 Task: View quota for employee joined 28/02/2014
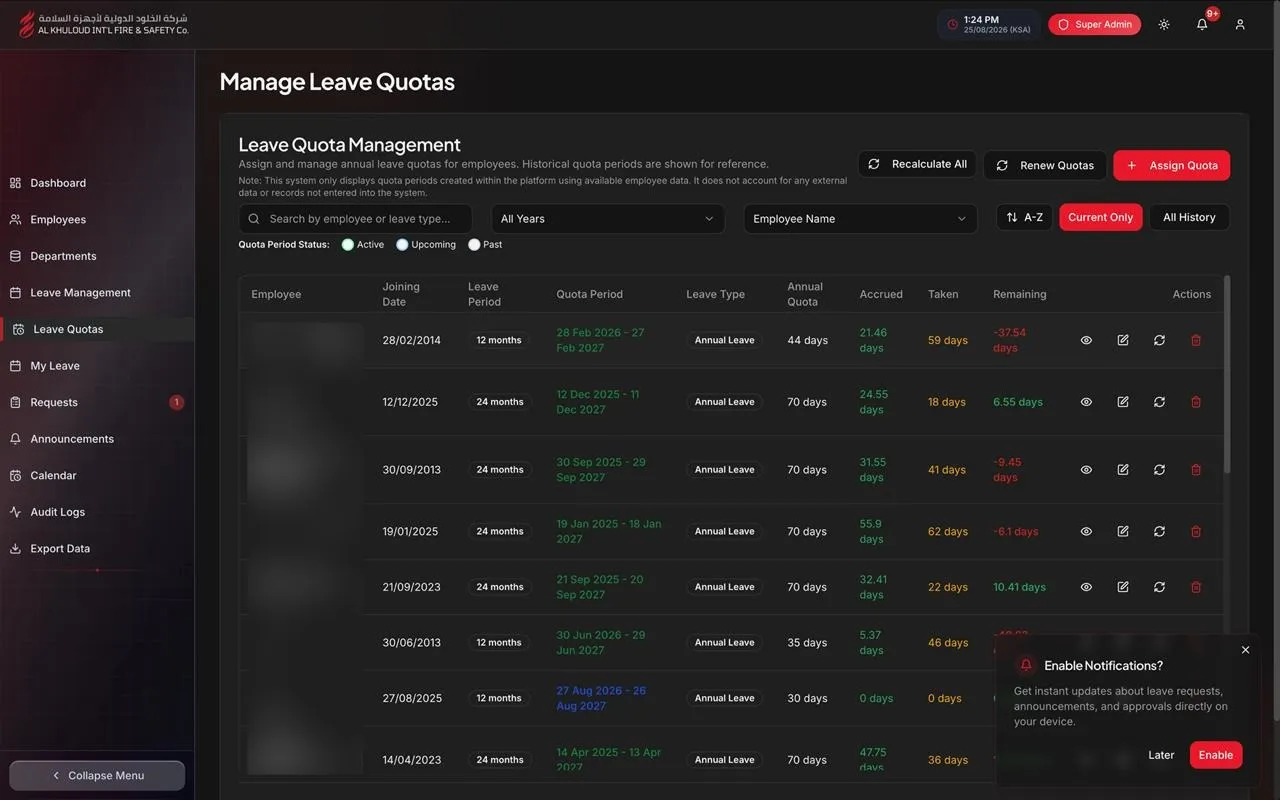pos(1086,340)
